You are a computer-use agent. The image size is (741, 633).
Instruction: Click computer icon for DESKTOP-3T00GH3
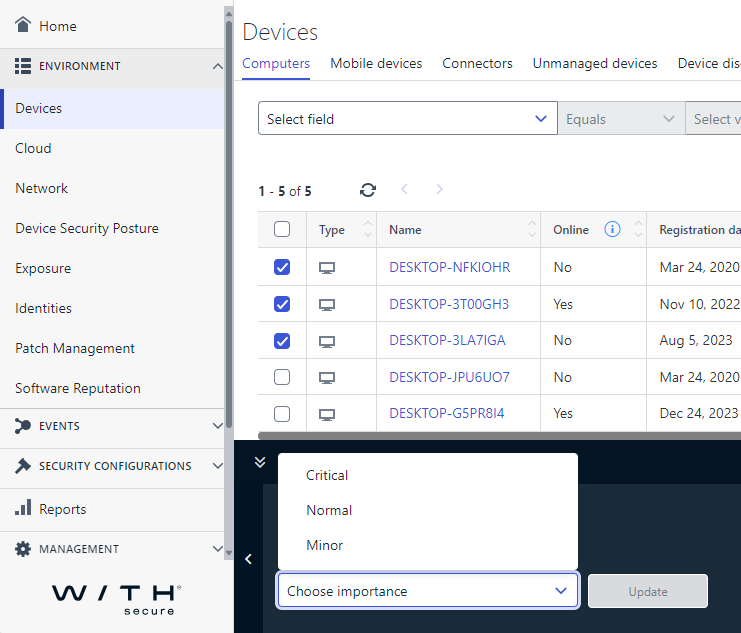click(327, 305)
